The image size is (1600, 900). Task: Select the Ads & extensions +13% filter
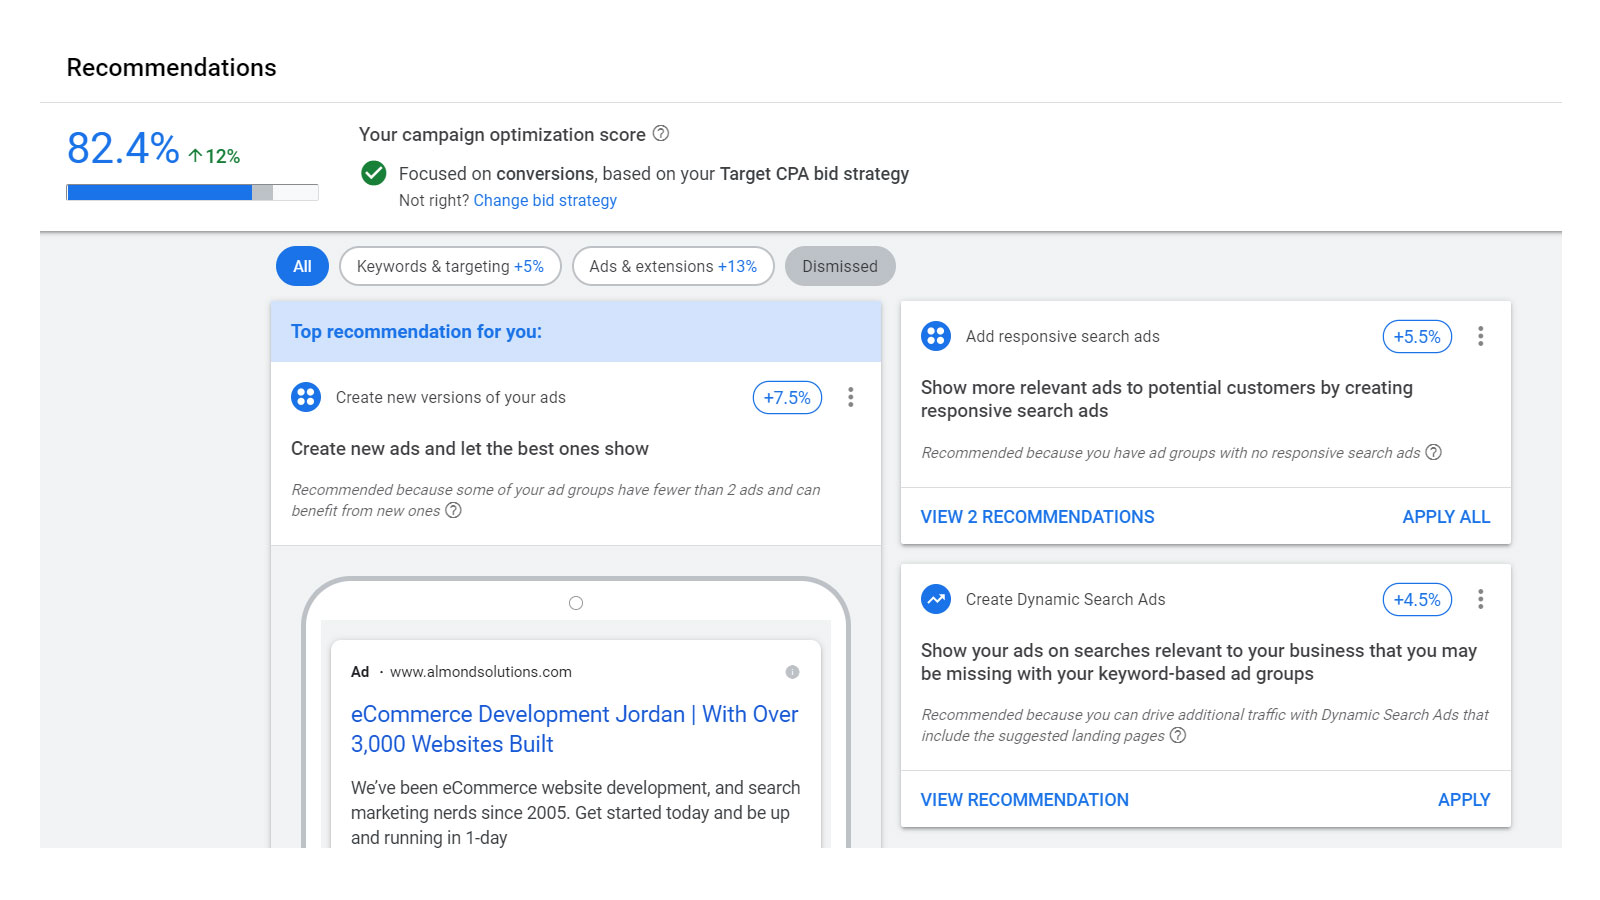click(x=673, y=266)
